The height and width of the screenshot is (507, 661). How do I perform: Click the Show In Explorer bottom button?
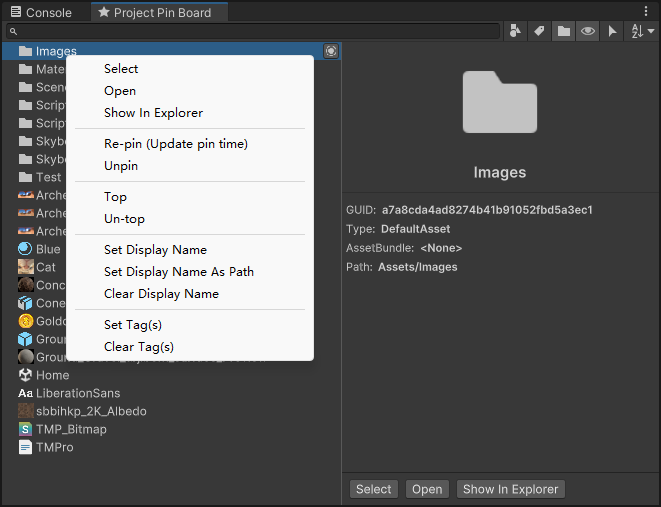pos(511,489)
